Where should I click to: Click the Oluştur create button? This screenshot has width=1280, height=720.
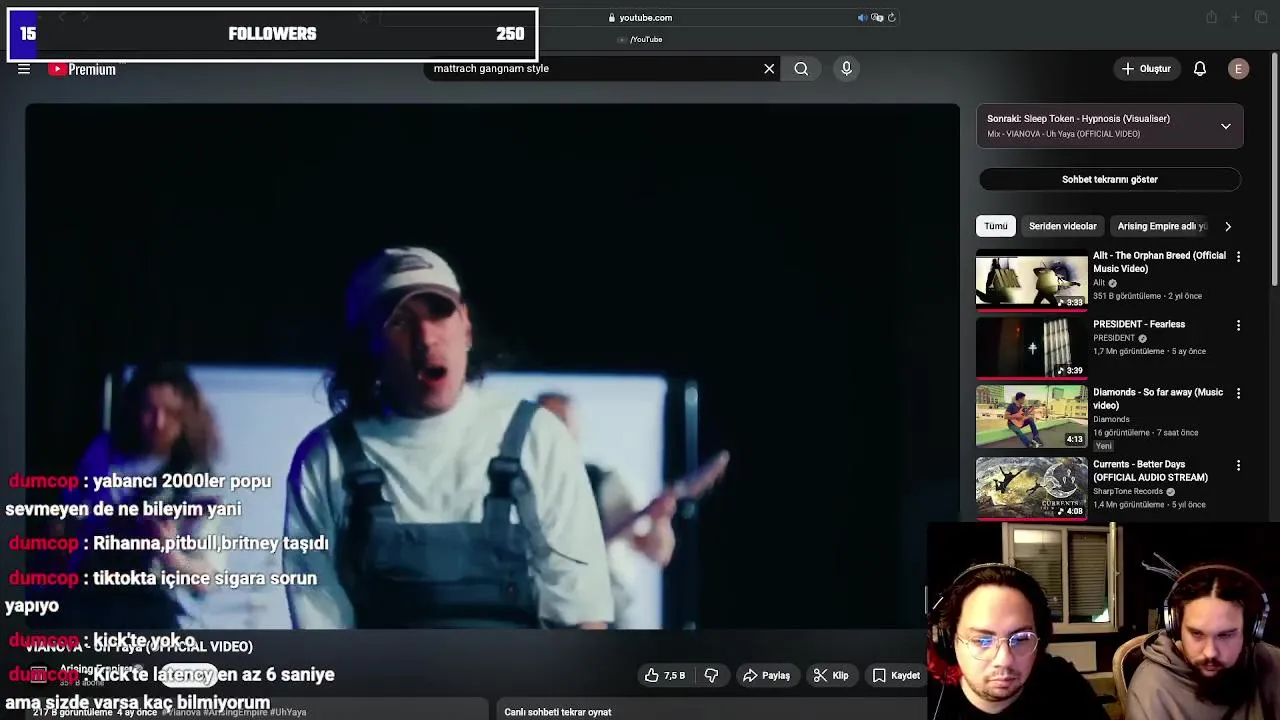point(1146,69)
